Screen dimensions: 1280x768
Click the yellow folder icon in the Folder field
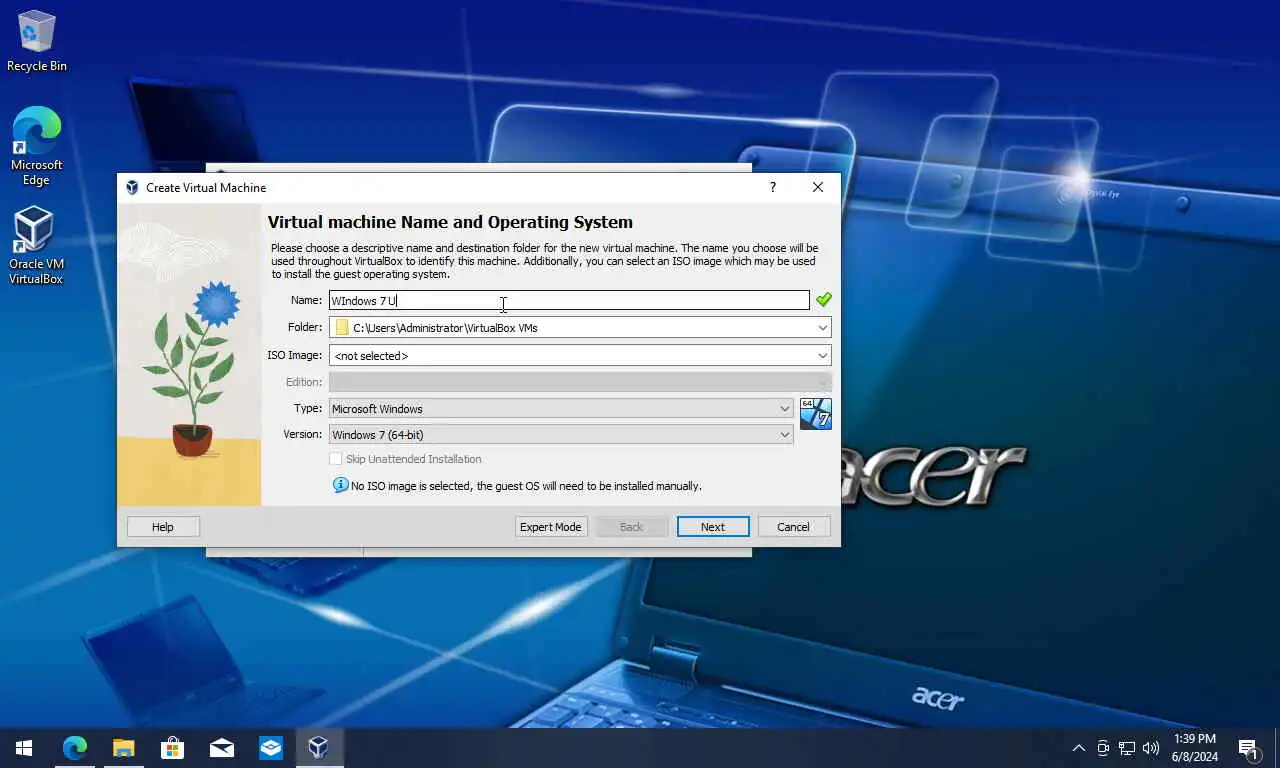pyautogui.click(x=342, y=327)
